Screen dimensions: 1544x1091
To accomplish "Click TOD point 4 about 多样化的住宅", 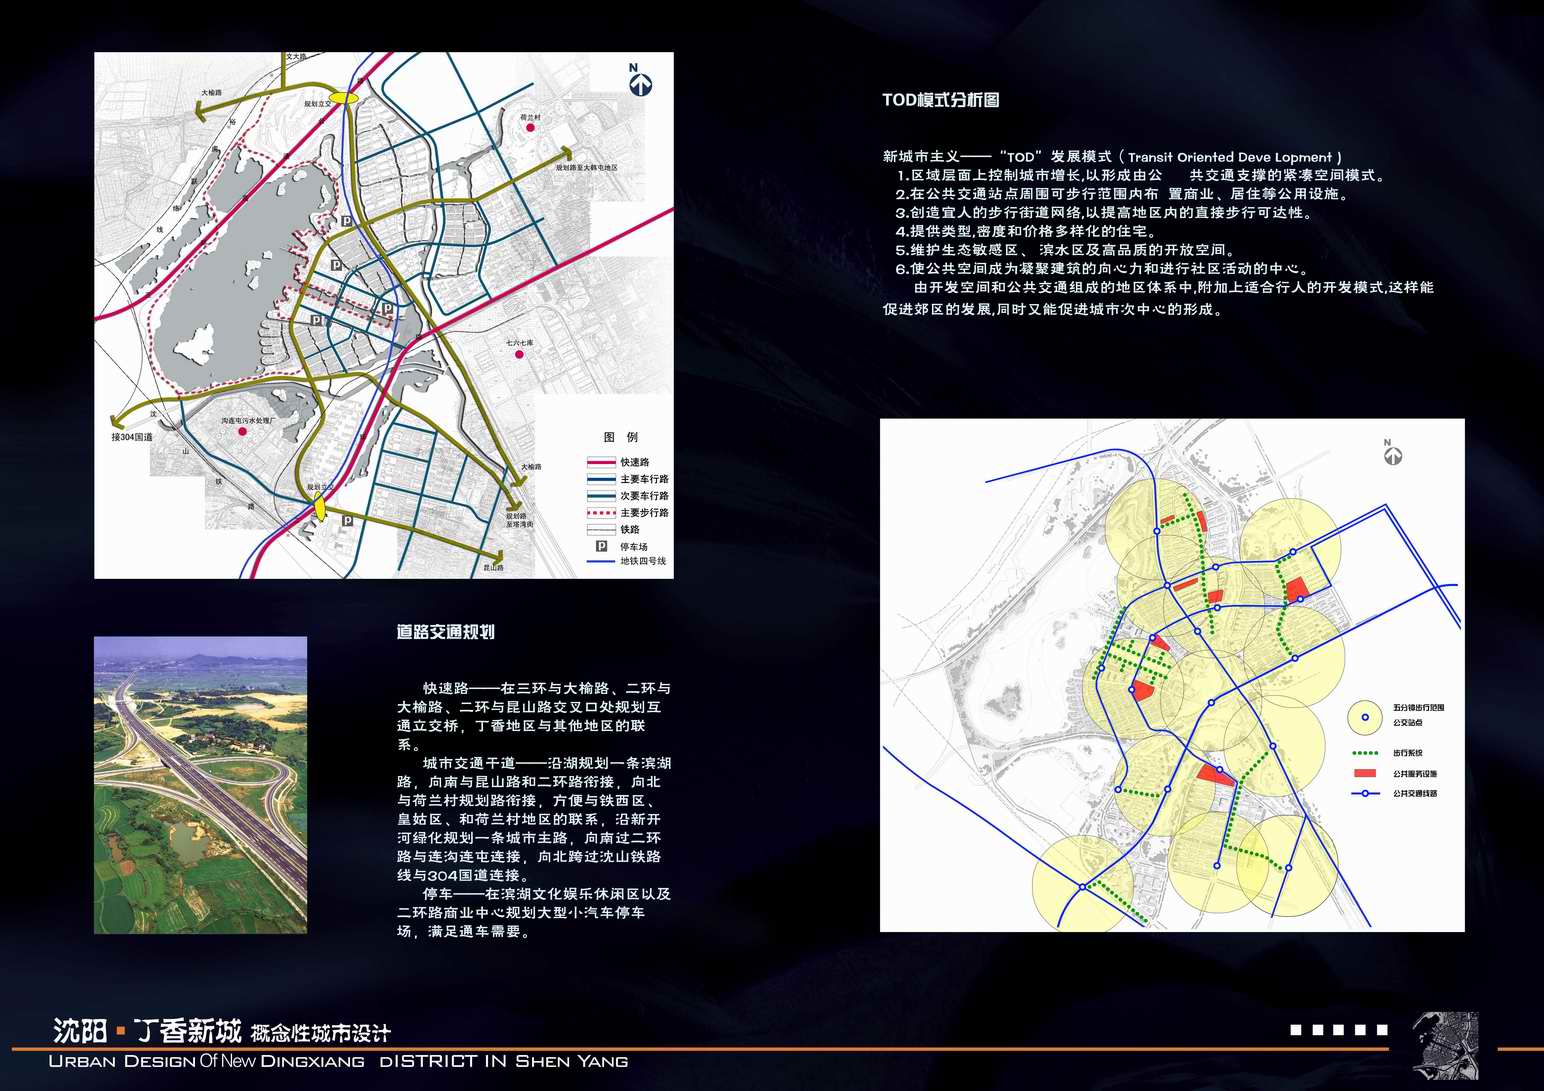I will pos(1026,231).
